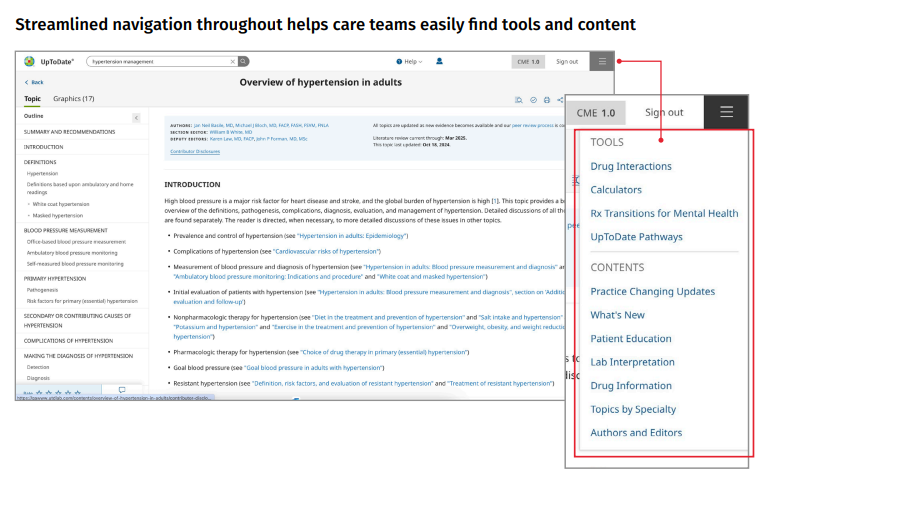The width and height of the screenshot is (904, 523).
Task: Click the print icon in the topic toolbar
Action: [x=547, y=100]
